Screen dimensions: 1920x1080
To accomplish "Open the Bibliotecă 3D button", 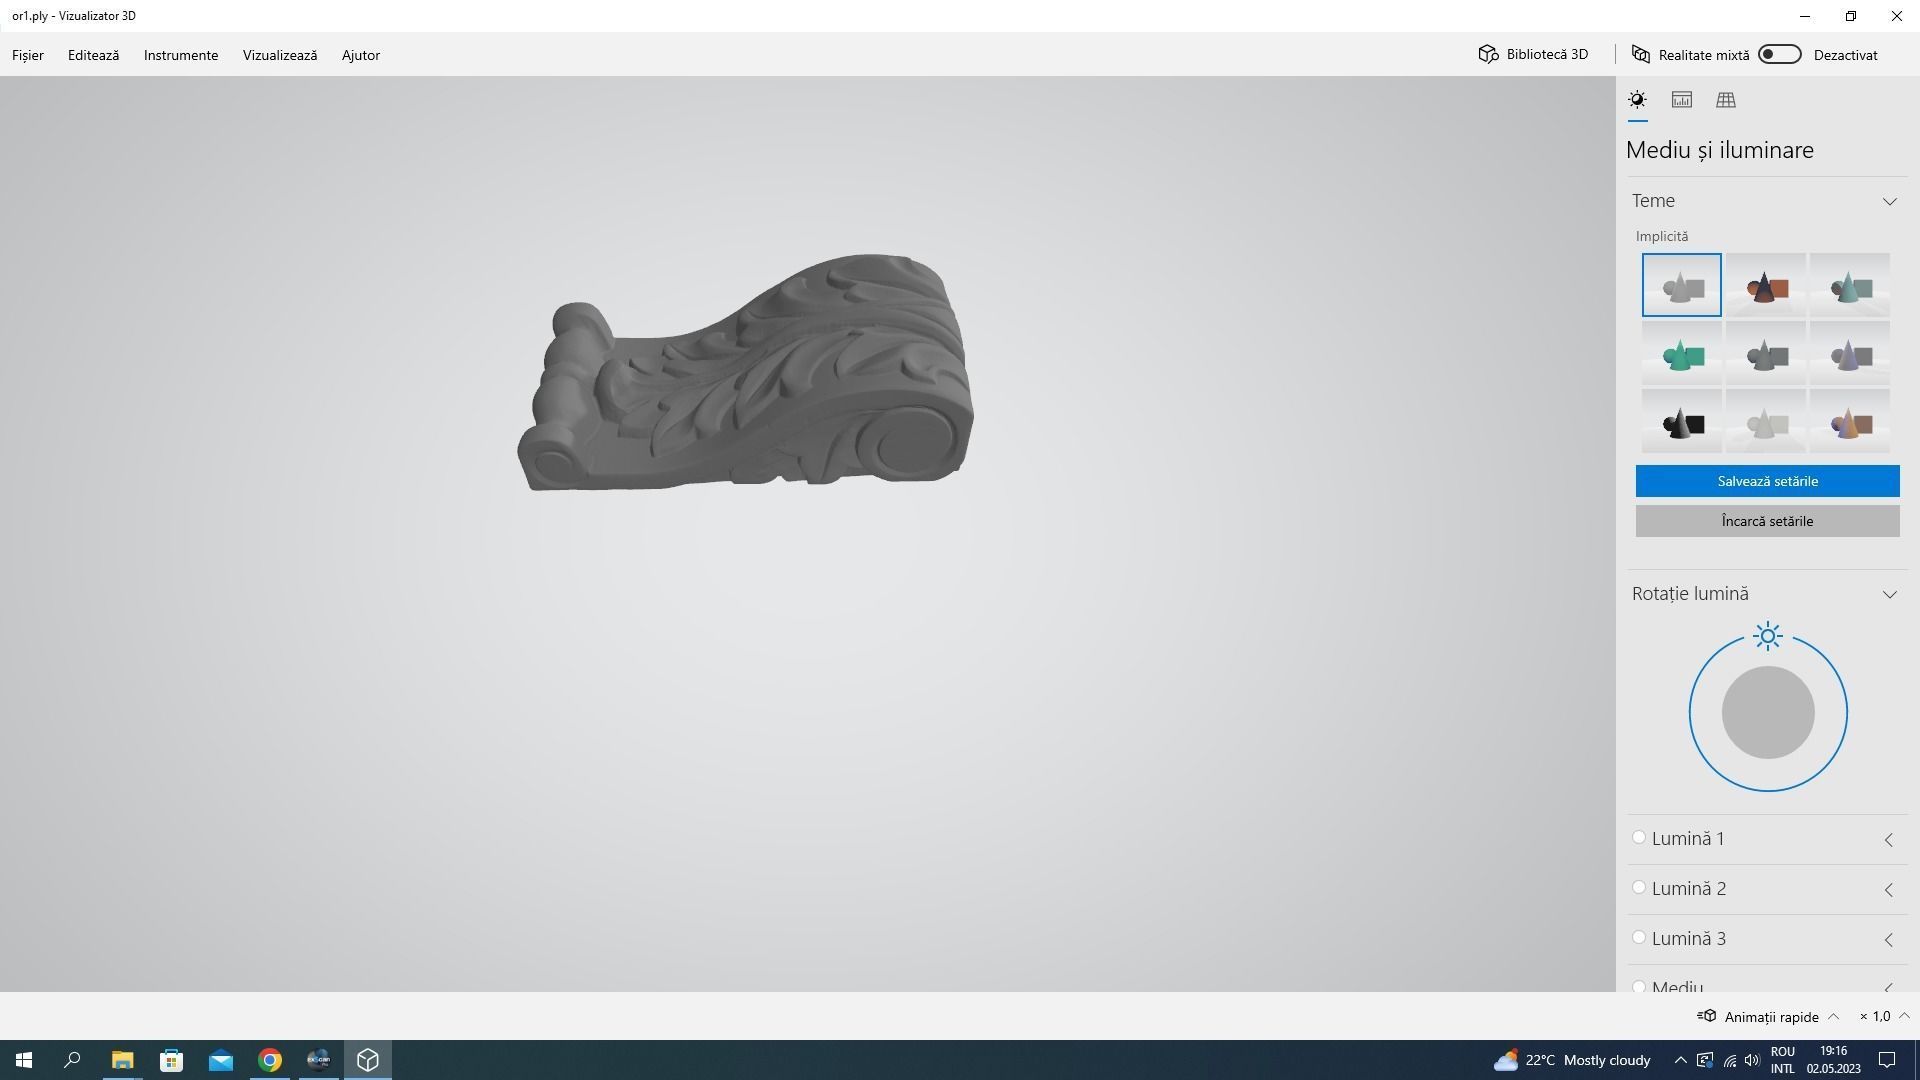I will (1533, 54).
